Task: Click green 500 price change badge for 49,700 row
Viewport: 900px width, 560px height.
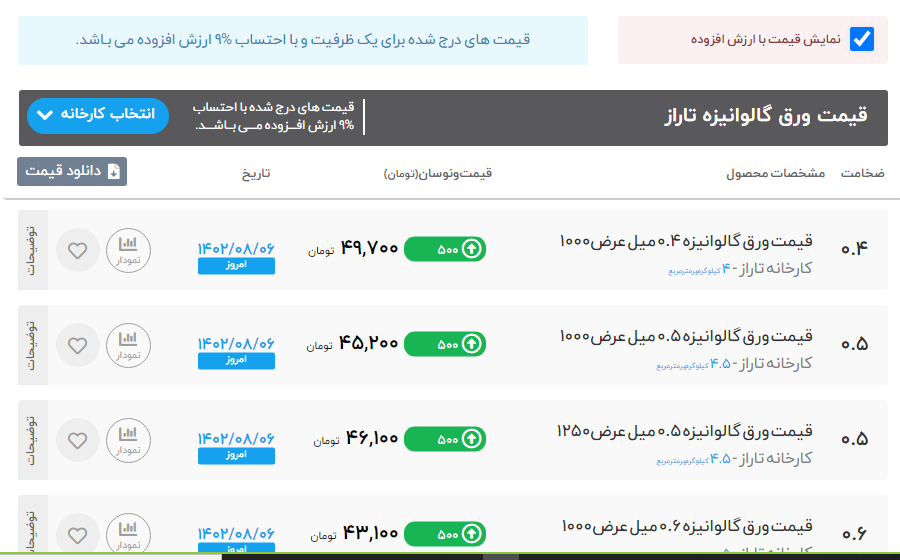Action: coord(445,249)
